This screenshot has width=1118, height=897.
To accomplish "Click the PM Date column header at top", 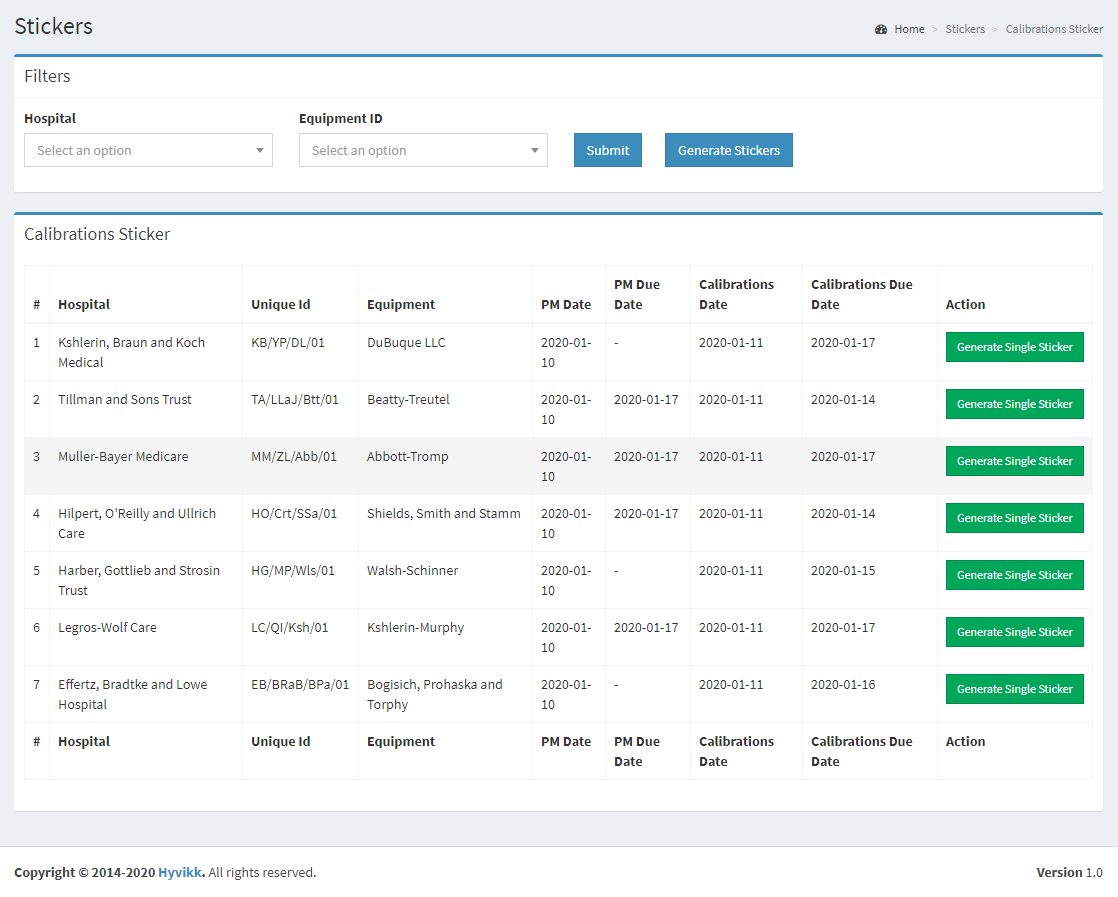I will click(565, 304).
